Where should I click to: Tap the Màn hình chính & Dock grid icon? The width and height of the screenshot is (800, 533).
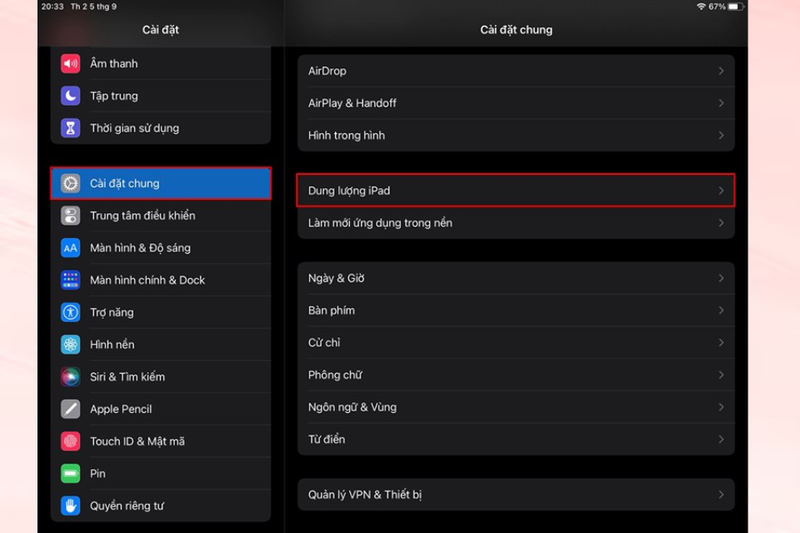[x=70, y=280]
